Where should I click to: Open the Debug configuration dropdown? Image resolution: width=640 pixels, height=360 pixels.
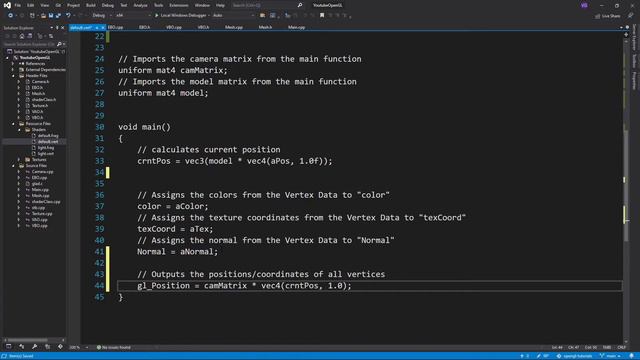101,16
